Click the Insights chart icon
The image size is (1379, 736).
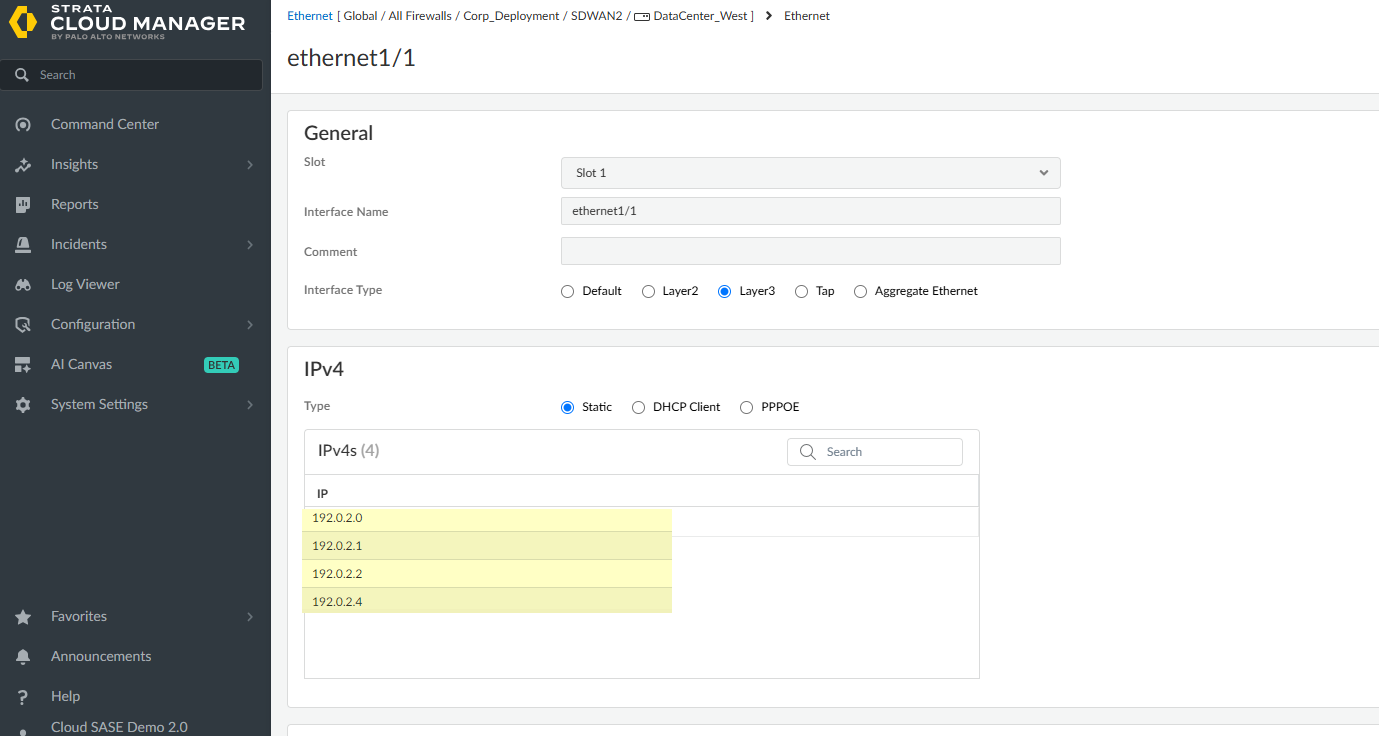click(23, 165)
